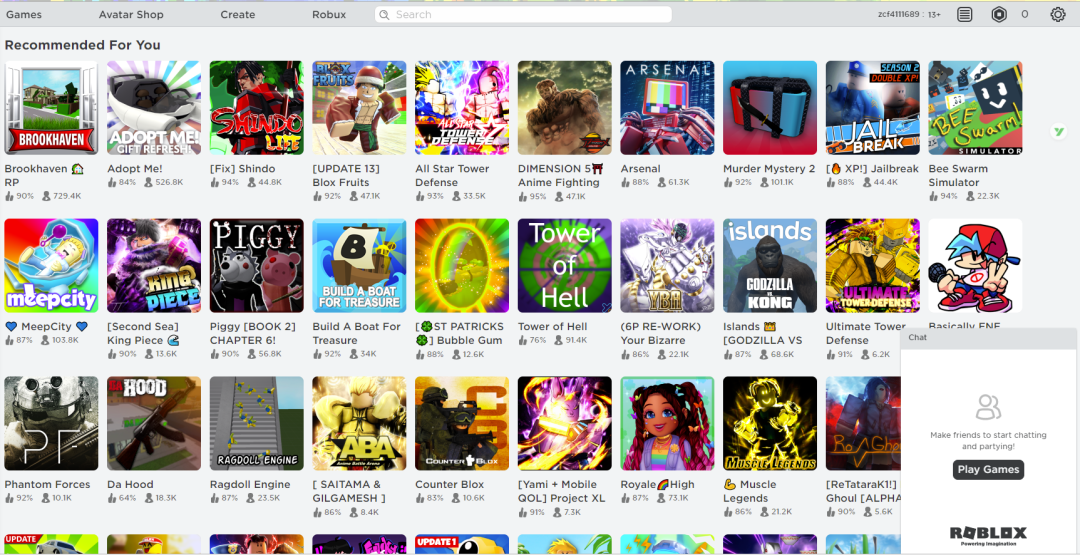Open the Blox Fruits game thumbnail
Image resolution: width=1080 pixels, height=555 pixels.
pyautogui.click(x=359, y=107)
